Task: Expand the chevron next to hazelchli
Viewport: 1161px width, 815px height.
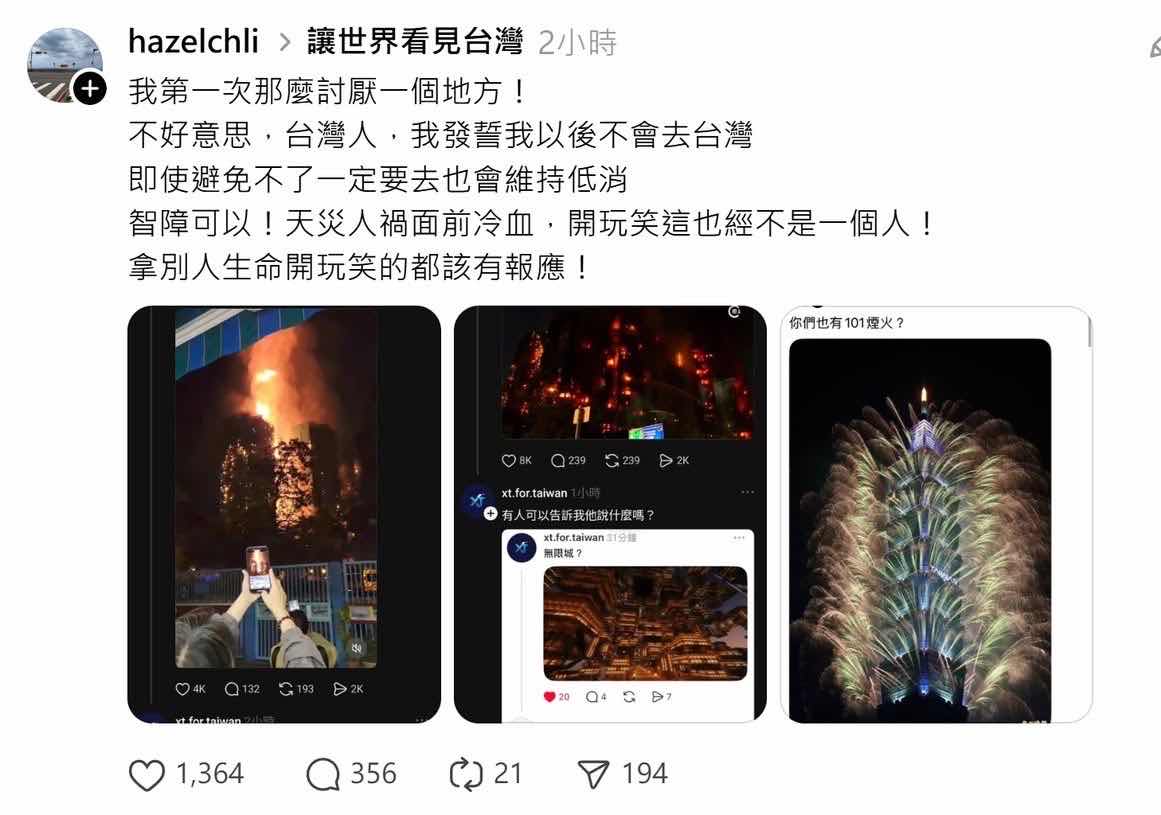Action: click(x=284, y=43)
